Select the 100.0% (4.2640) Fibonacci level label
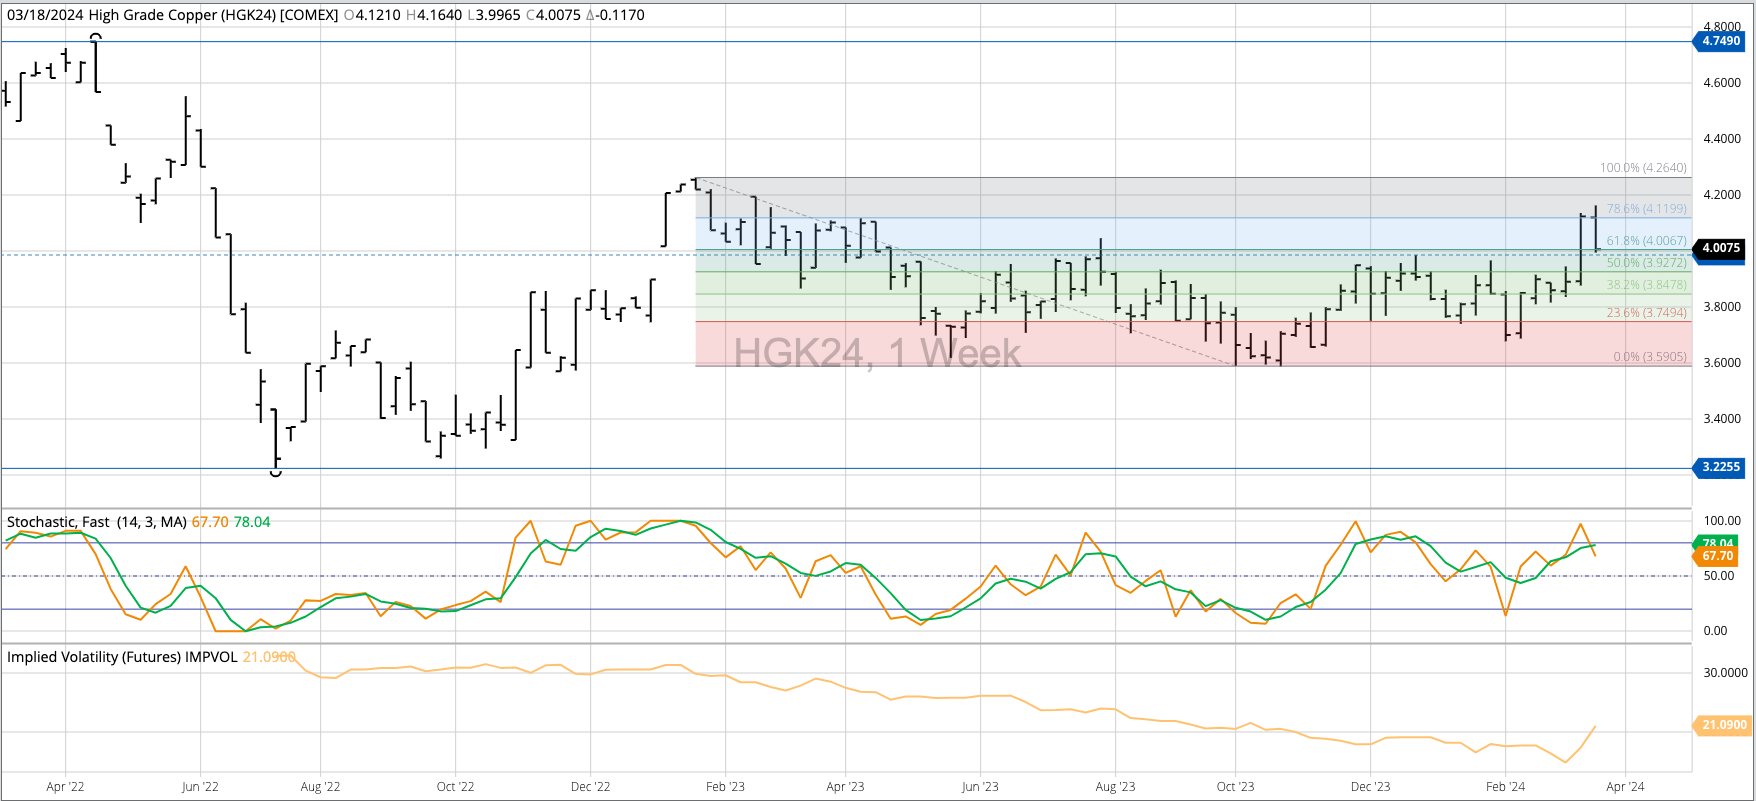 [1642, 168]
